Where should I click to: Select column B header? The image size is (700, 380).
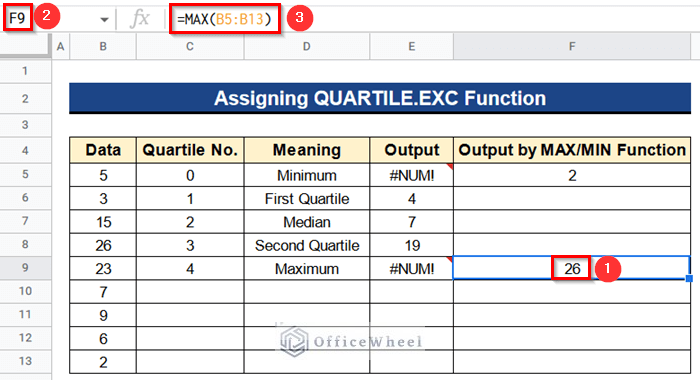click(103, 46)
